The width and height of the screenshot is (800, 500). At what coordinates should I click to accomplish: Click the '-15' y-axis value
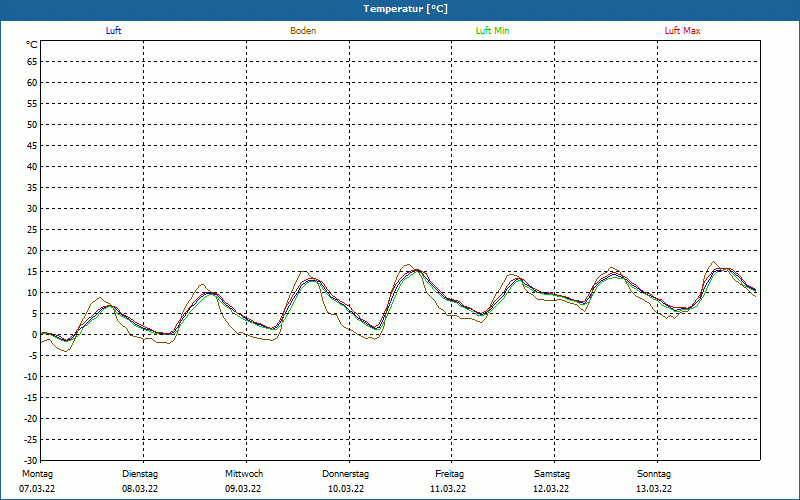tap(31, 397)
